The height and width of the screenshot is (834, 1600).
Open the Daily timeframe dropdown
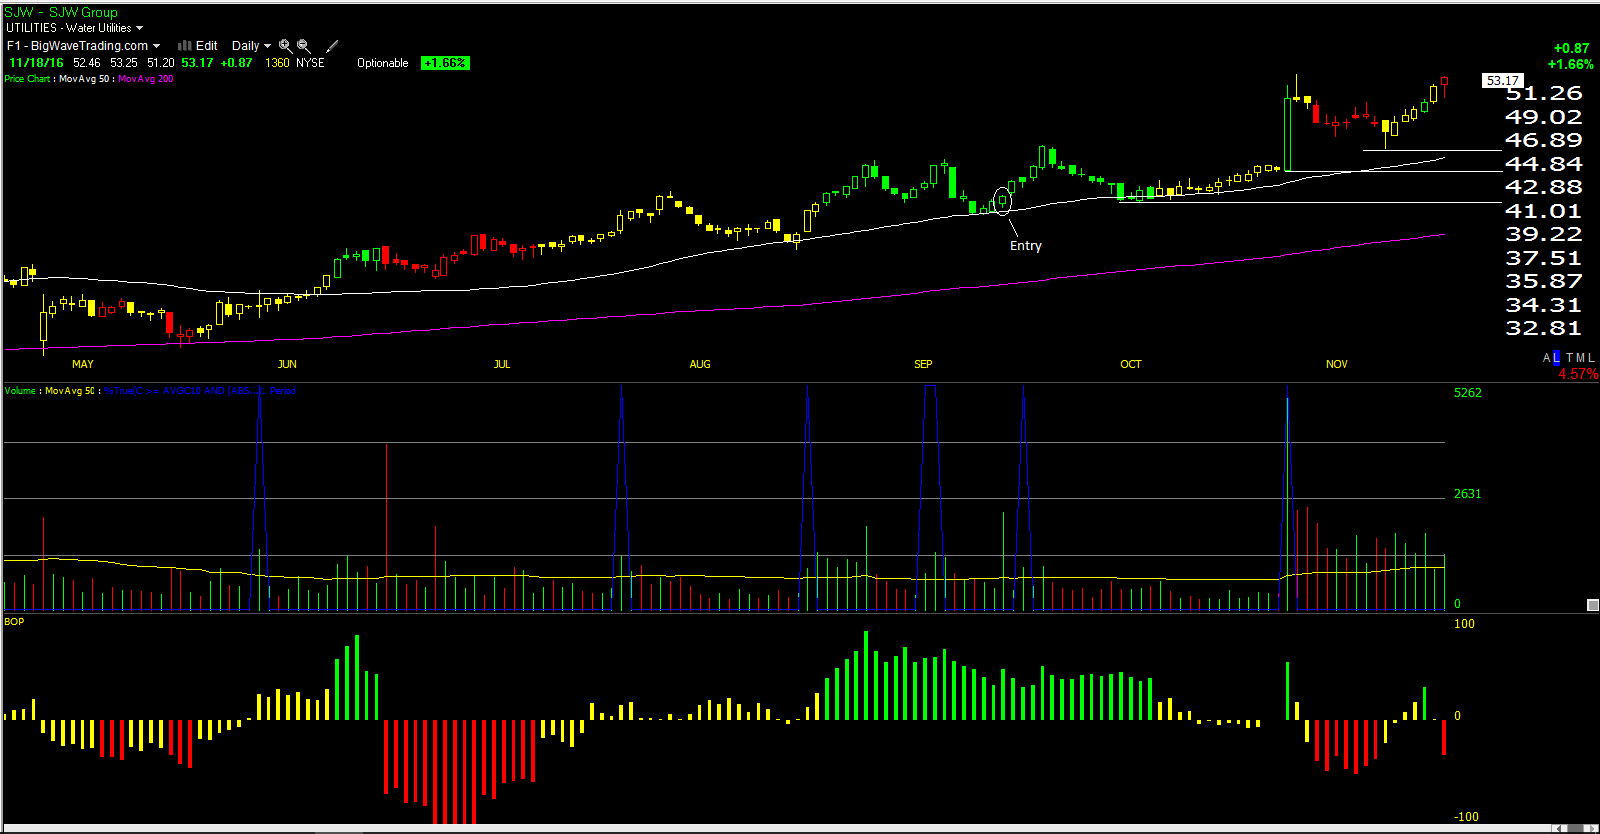(x=251, y=46)
